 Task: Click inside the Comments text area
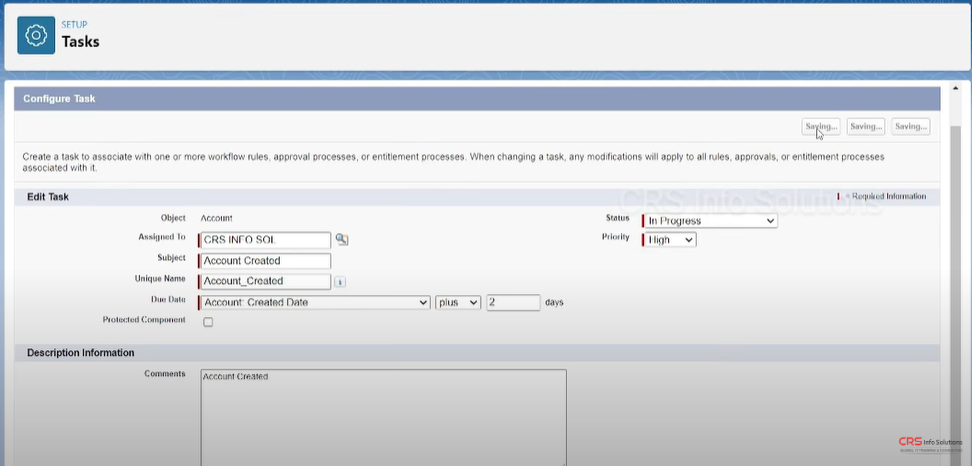coord(383,415)
